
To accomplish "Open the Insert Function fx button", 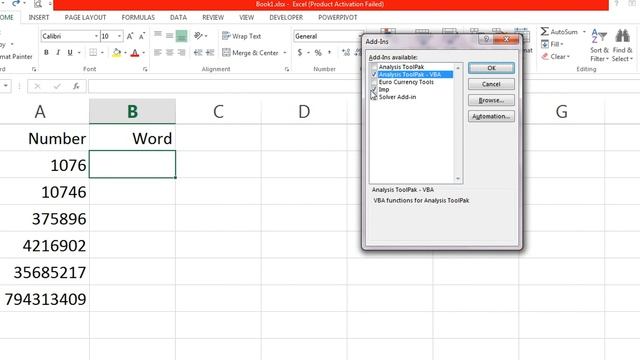I will point(76,86).
